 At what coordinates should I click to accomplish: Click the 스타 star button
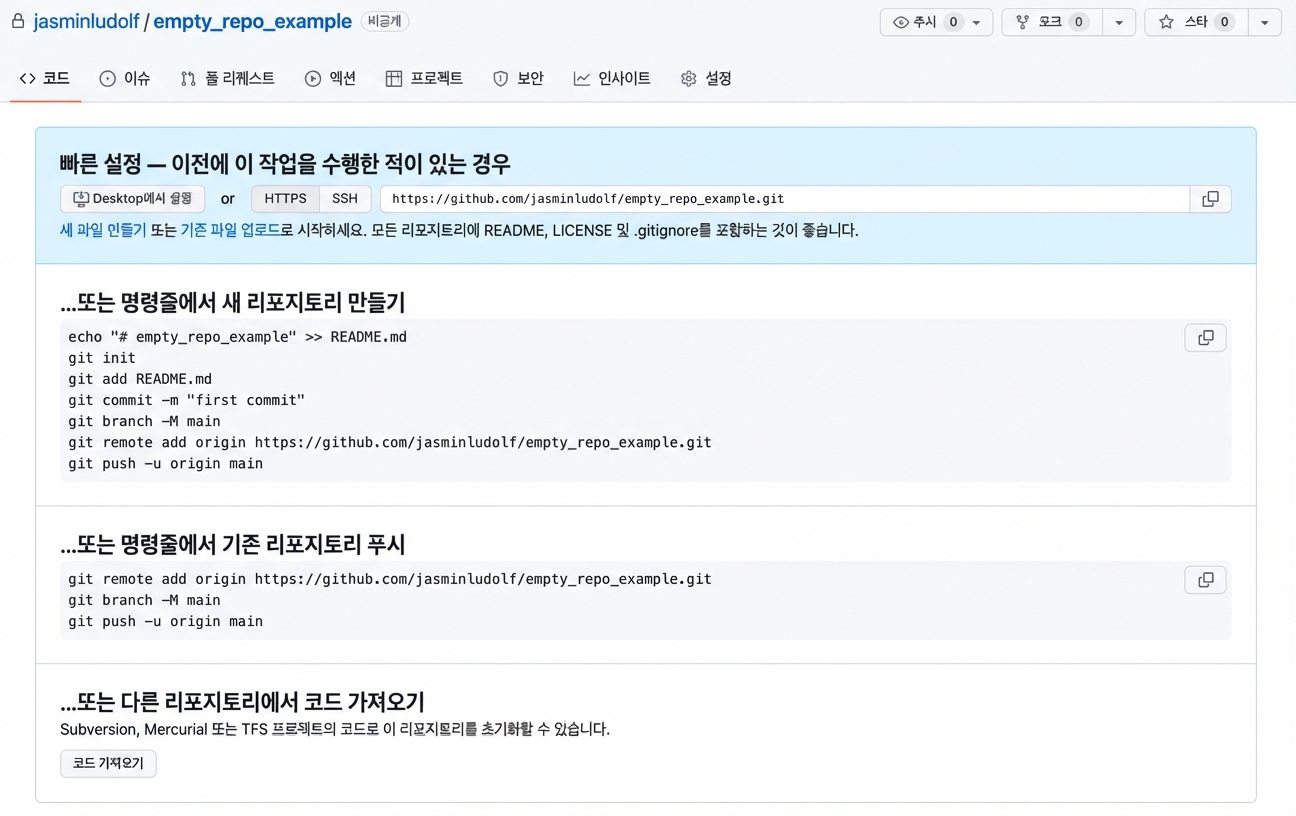(x=1197, y=22)
